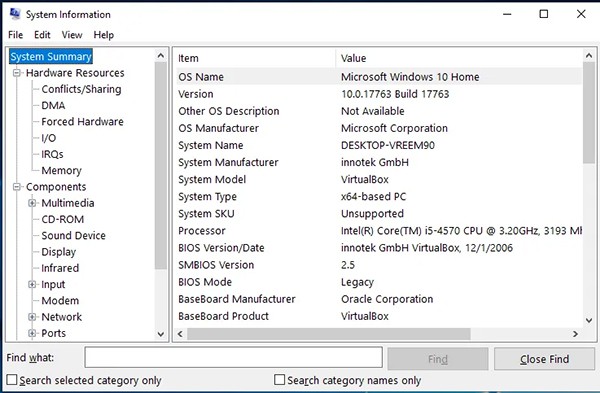The height and width of the screenshot is (393, 600).
Task: Open Conflicts/Sharing category
Action: tap(81, 89)
